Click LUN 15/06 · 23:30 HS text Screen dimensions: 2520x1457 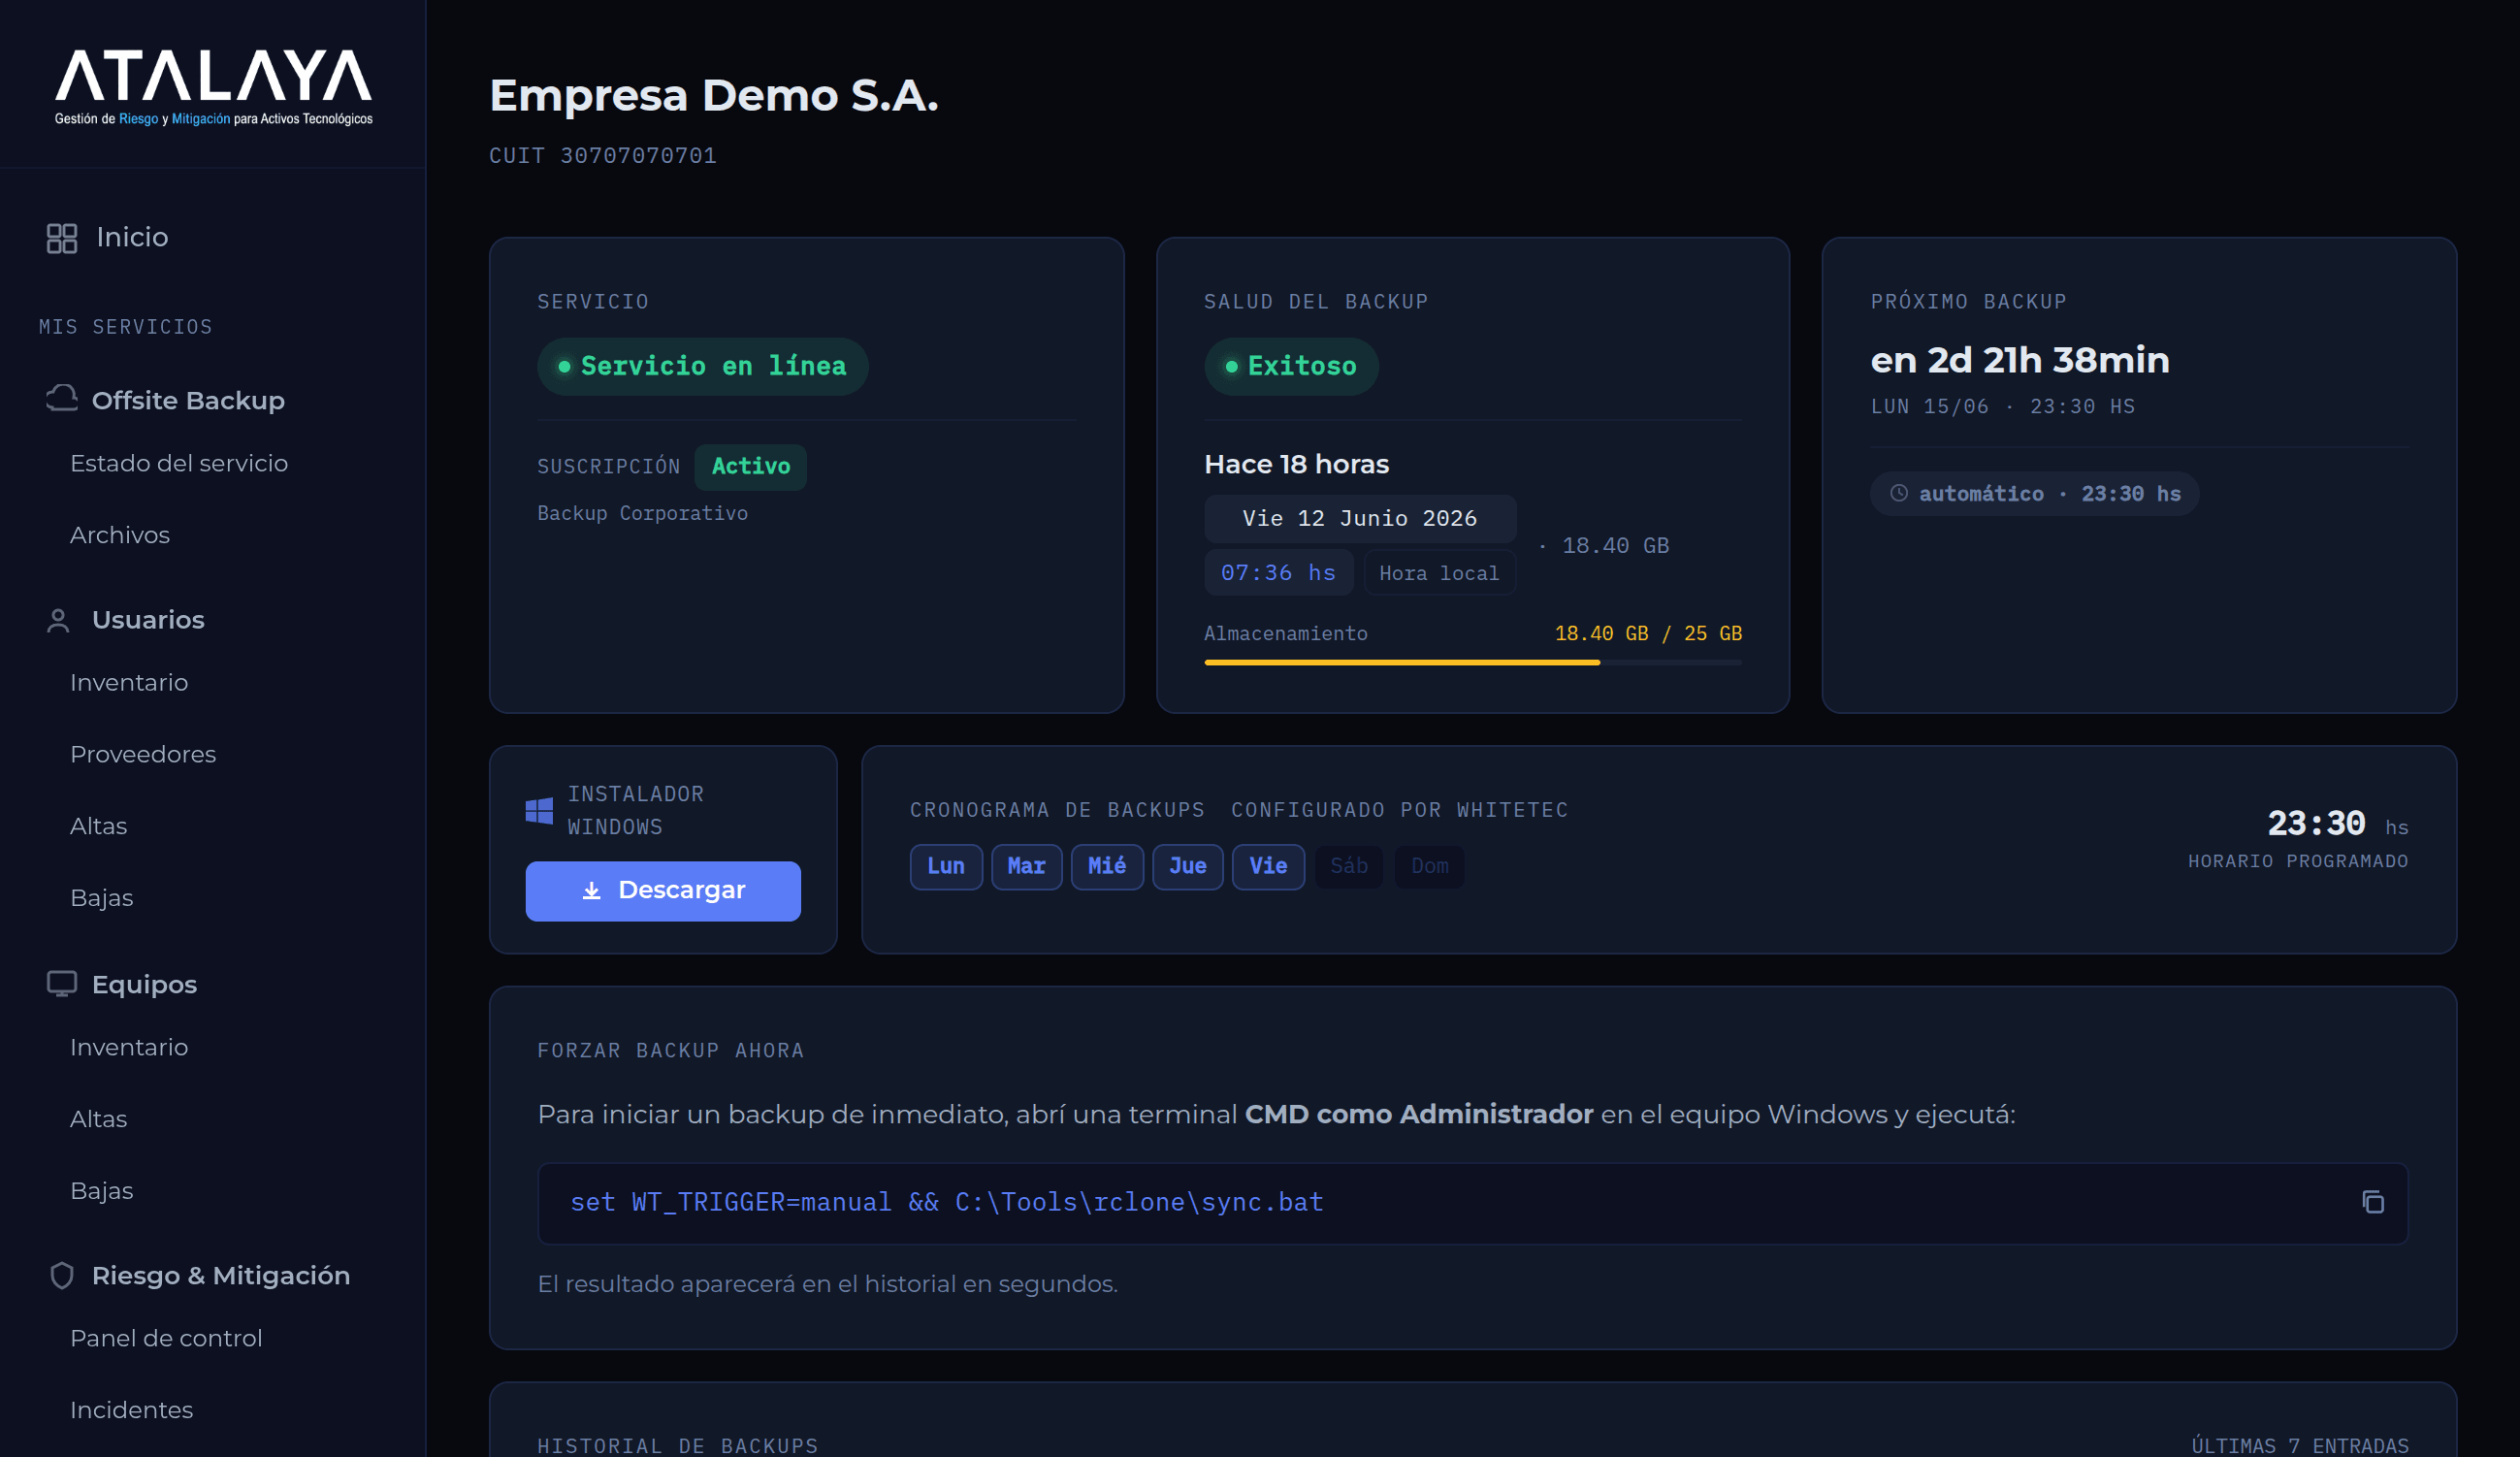tap(2002, 407)
